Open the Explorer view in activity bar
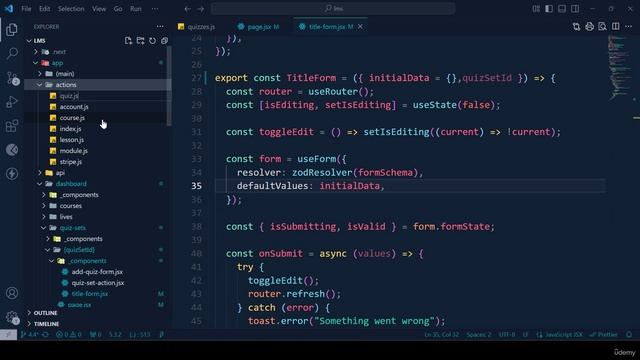This screenshot has width=640, height=360. [x=12, y=29]
